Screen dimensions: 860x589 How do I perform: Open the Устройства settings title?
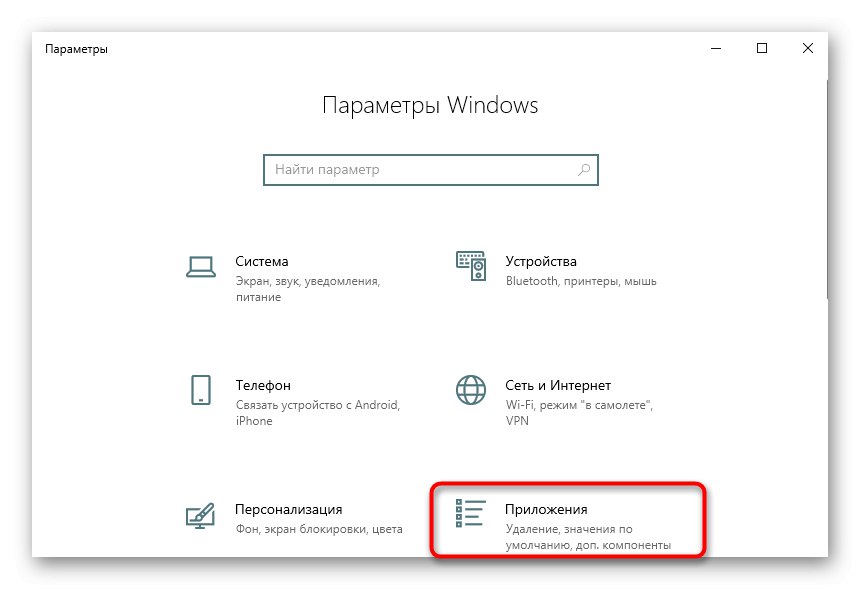[x=541, y=262]
